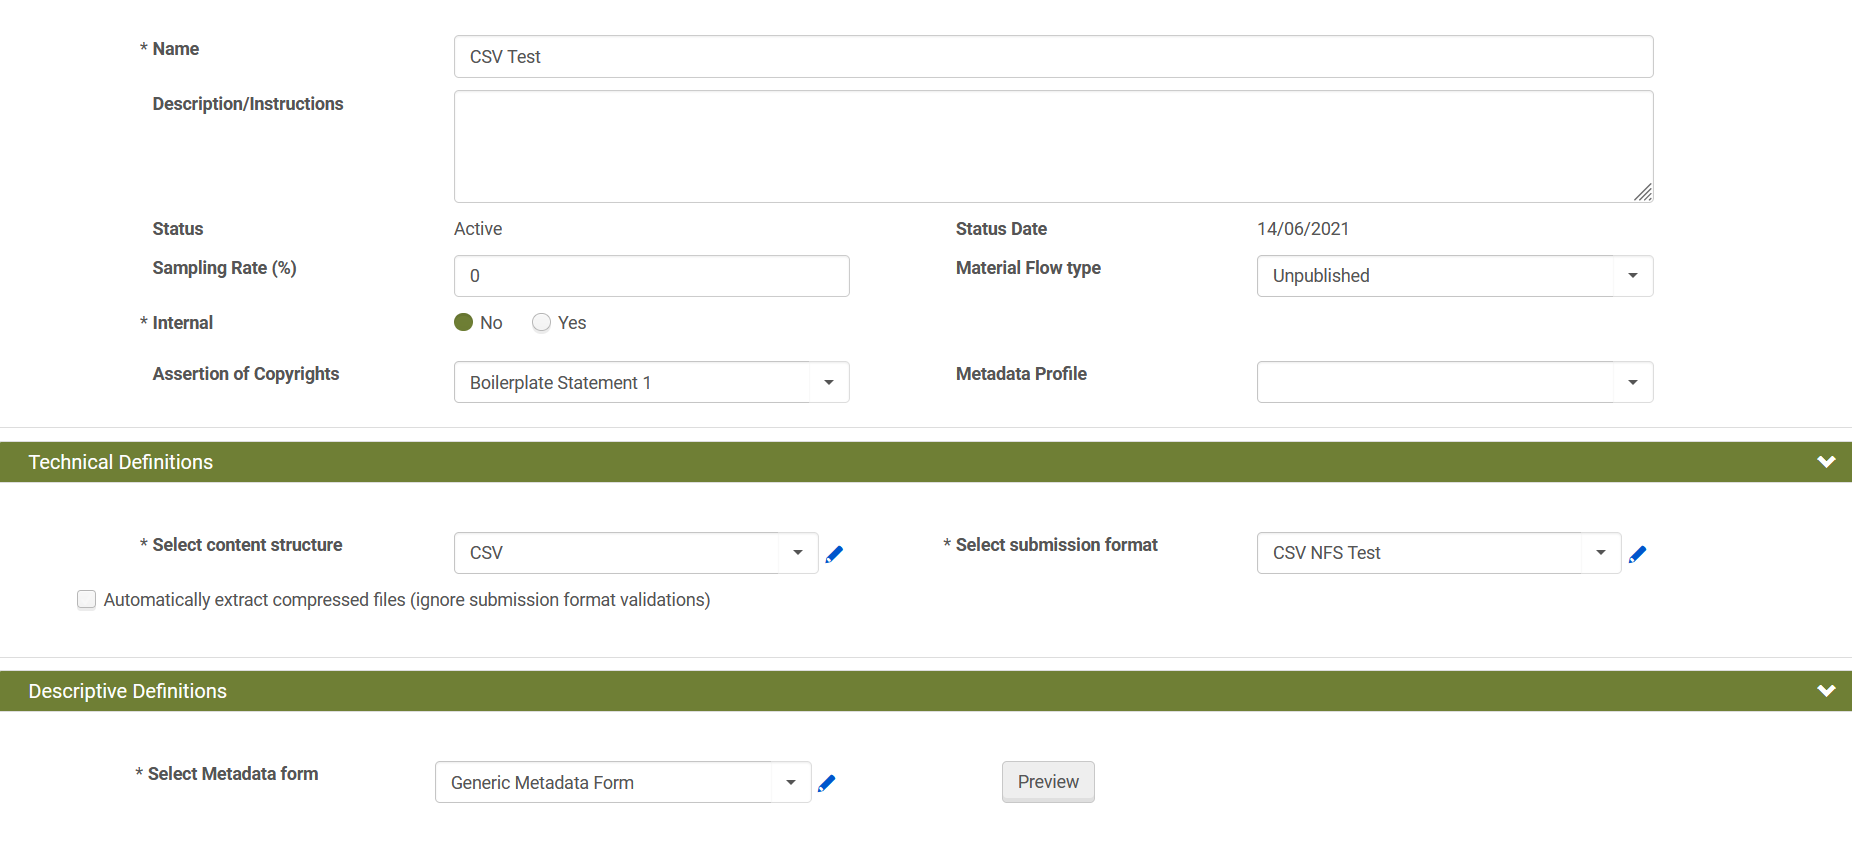Image resolution: width=1852 pixels, height=848 pixels.
Task: Select the Yes radio button for Internal
Action: (542, 322)
